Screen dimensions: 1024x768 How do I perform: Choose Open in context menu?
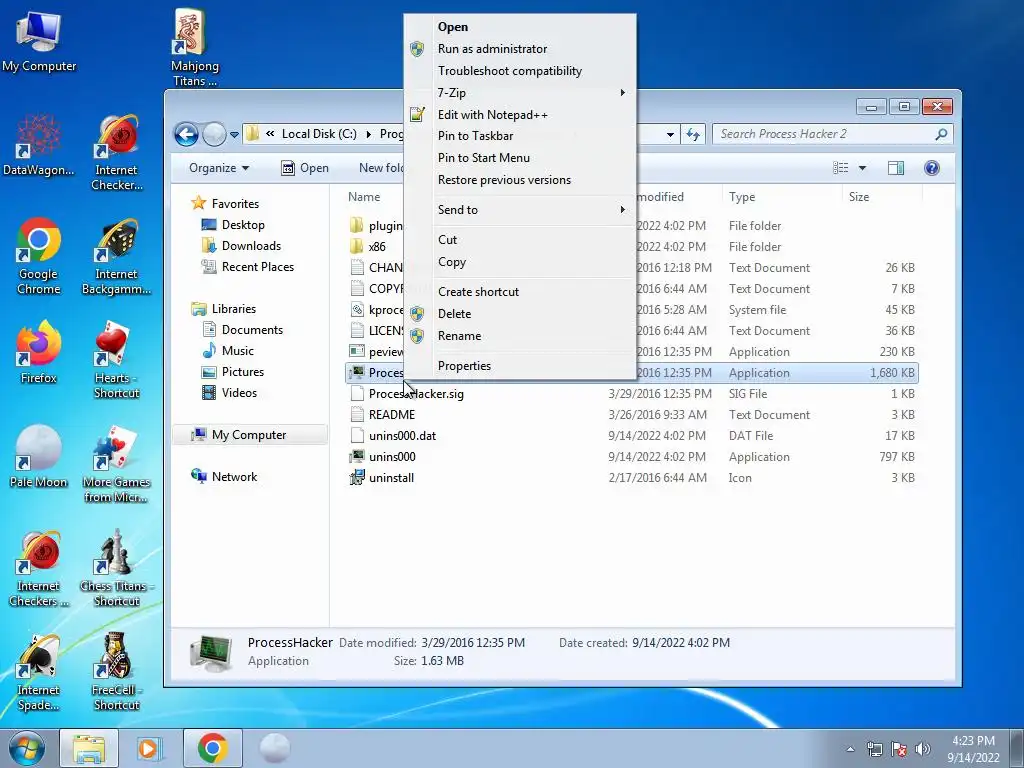[520, 27]
